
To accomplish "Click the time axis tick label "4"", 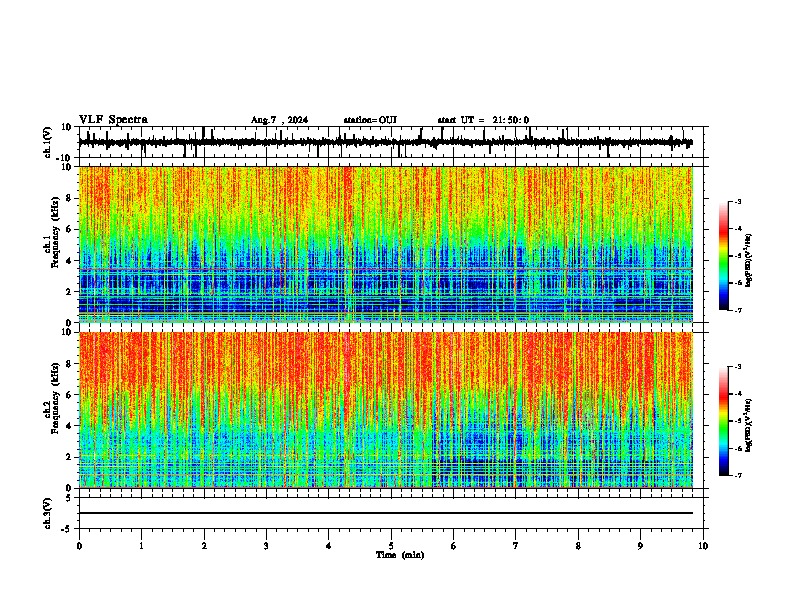I will (329, 546).
